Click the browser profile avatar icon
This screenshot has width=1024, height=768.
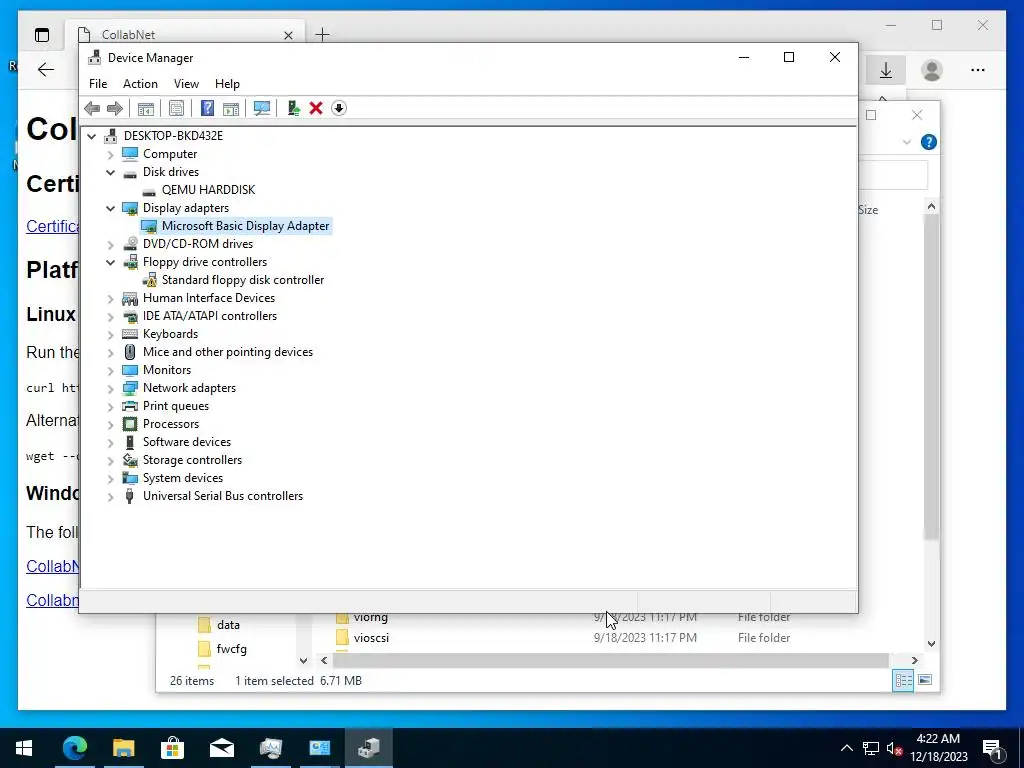[x=932, y=70]
